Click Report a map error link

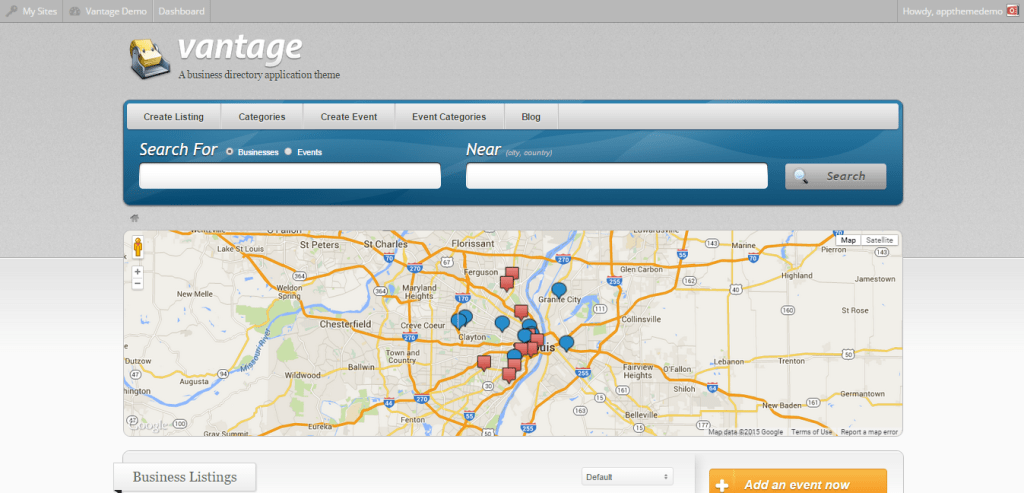(x=869, y=432)
